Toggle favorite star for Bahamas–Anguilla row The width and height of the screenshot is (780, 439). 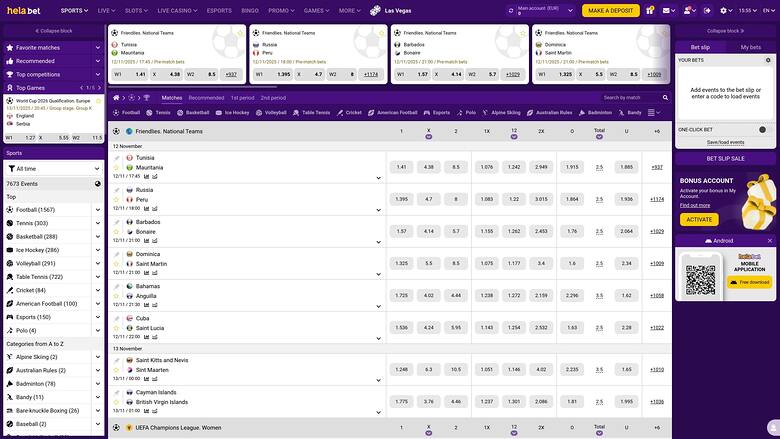[x=117, y=296]
